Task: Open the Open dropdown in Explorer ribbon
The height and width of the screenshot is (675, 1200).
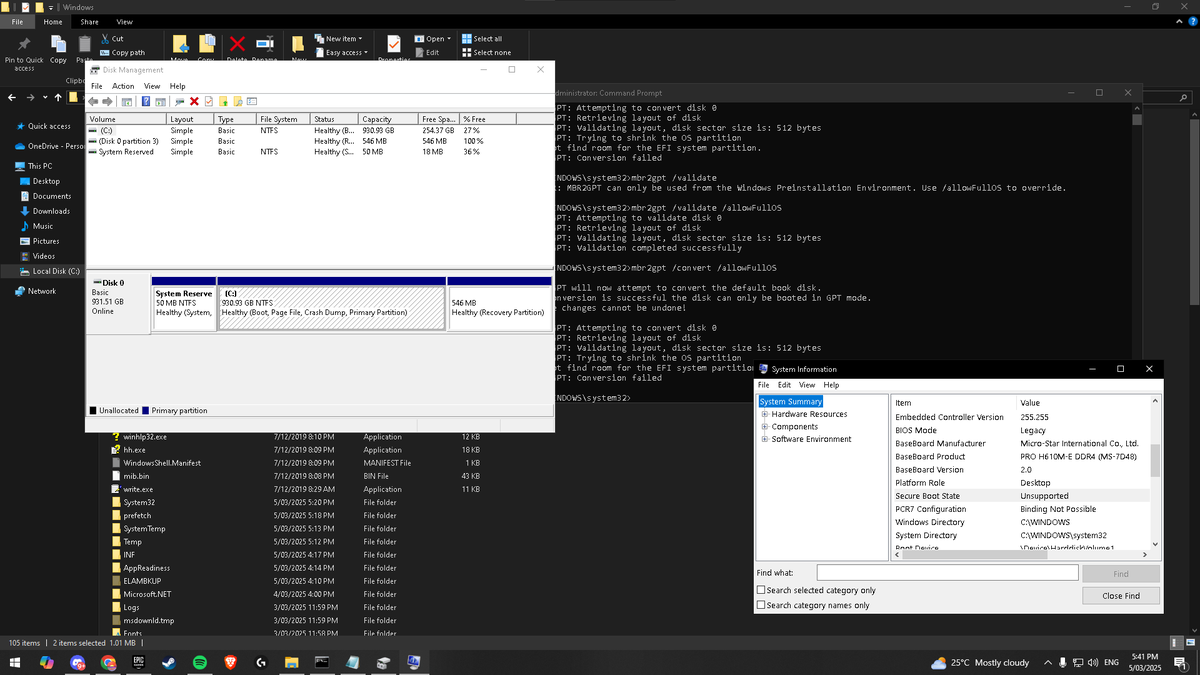Action: click(432, 39)
